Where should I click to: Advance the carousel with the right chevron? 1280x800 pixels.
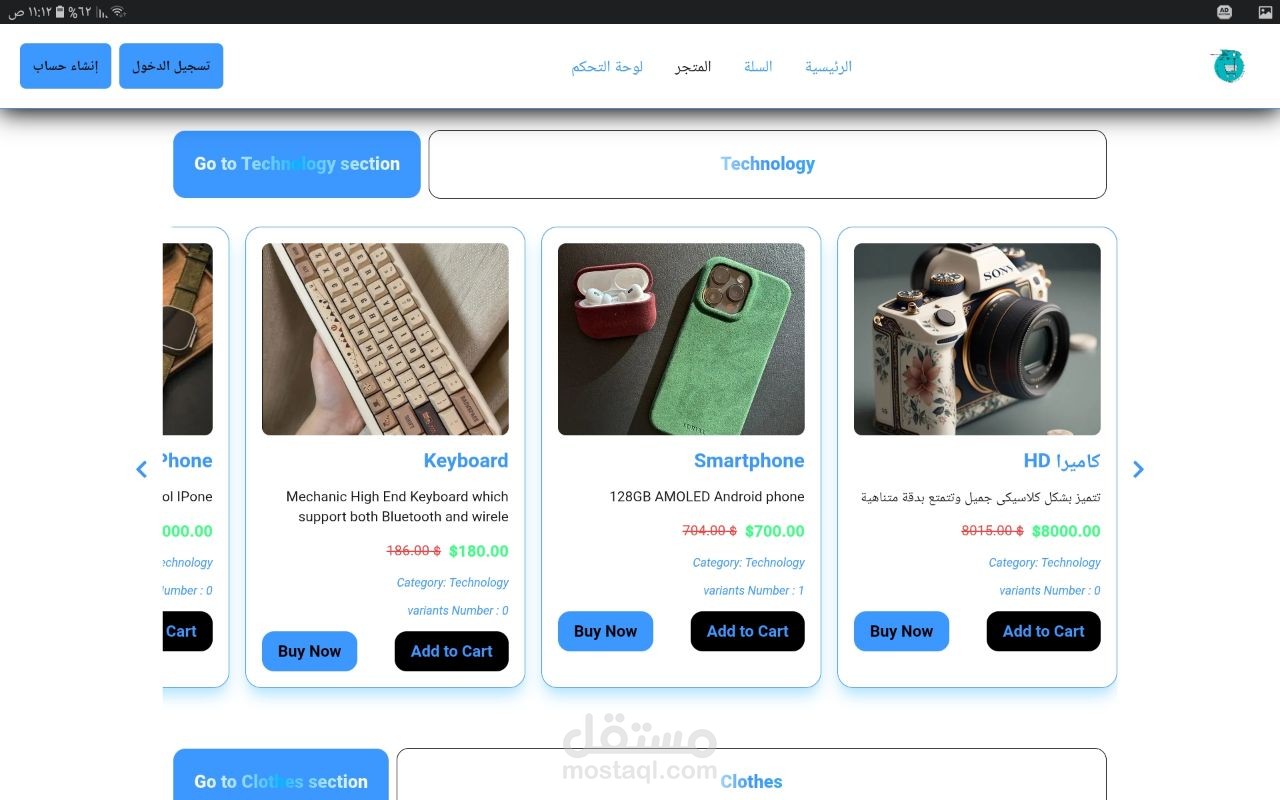pyautogui.click(x=1138, y=469)
